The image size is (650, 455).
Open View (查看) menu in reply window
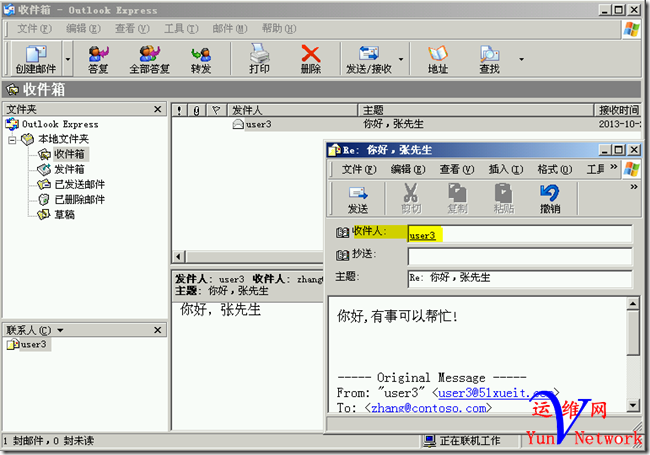click(x=457, y=169)
